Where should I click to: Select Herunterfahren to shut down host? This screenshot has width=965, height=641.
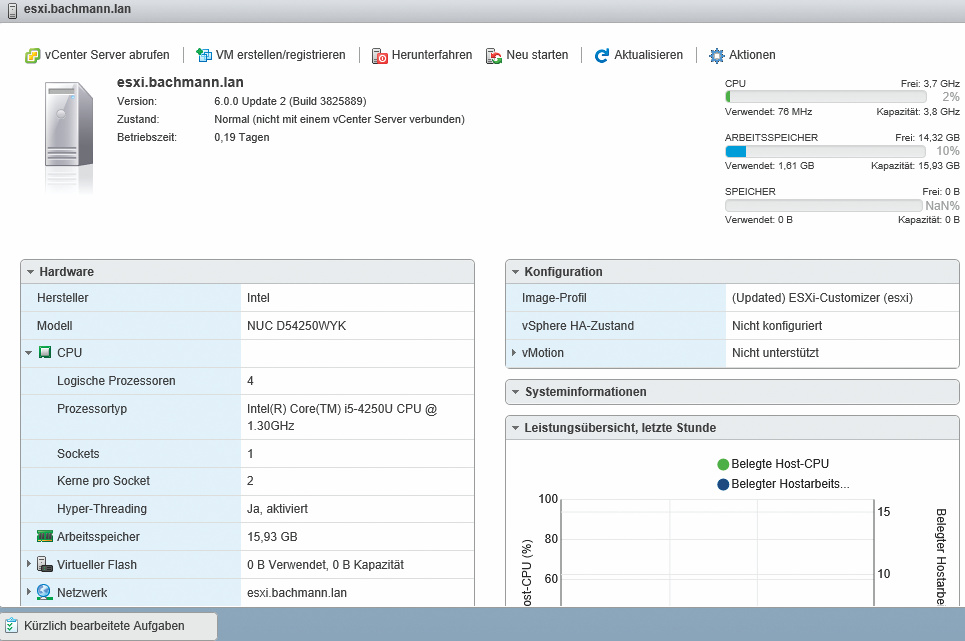[422, 55]
